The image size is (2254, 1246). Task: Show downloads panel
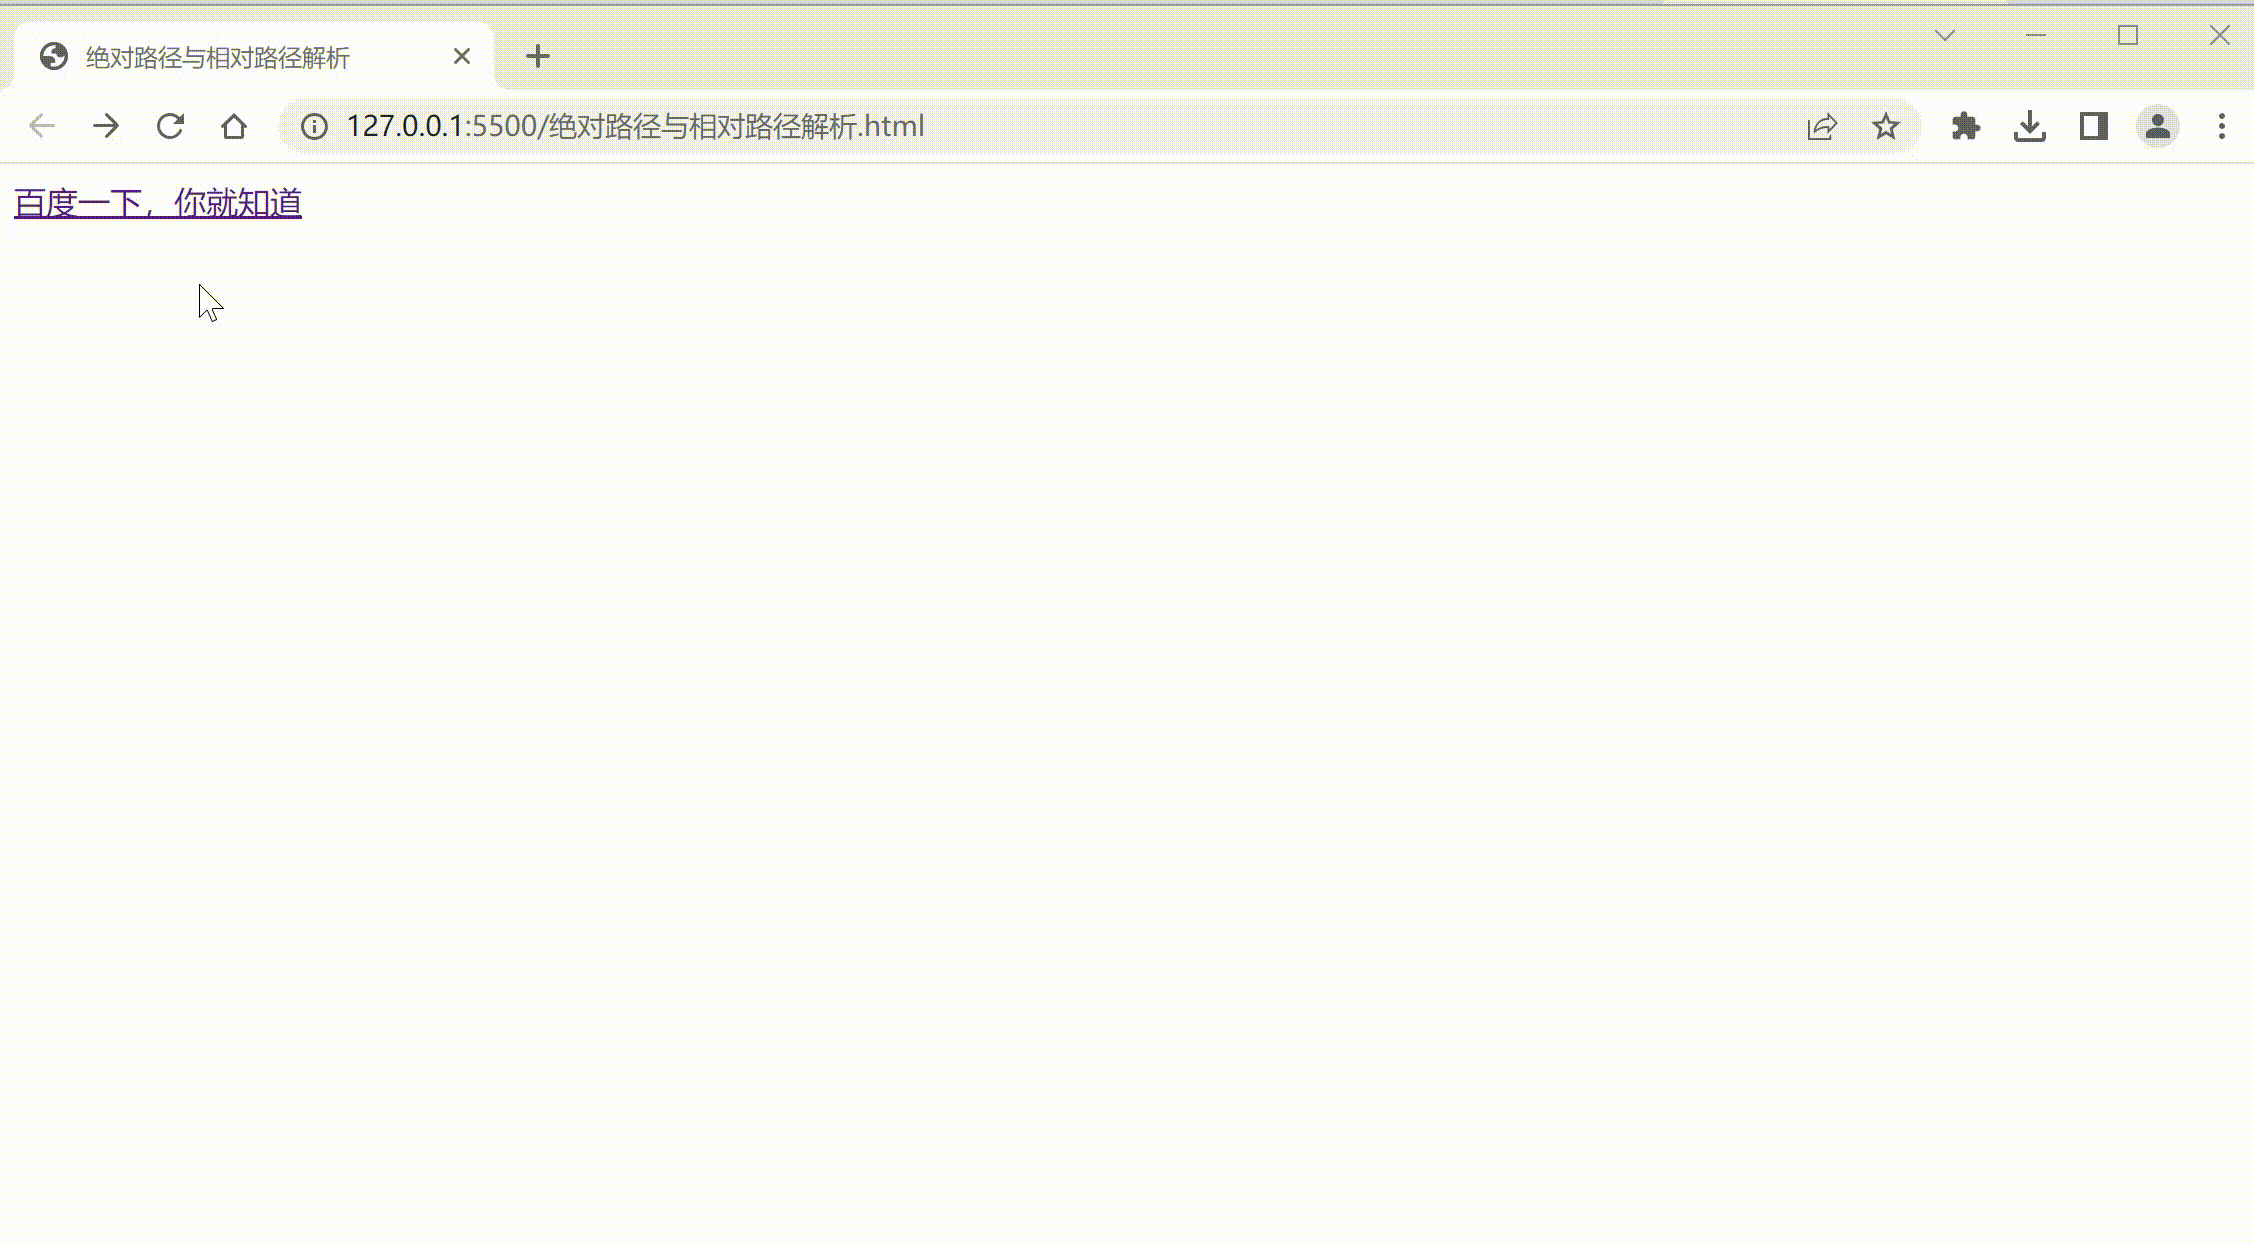[x=2030, y=126]
